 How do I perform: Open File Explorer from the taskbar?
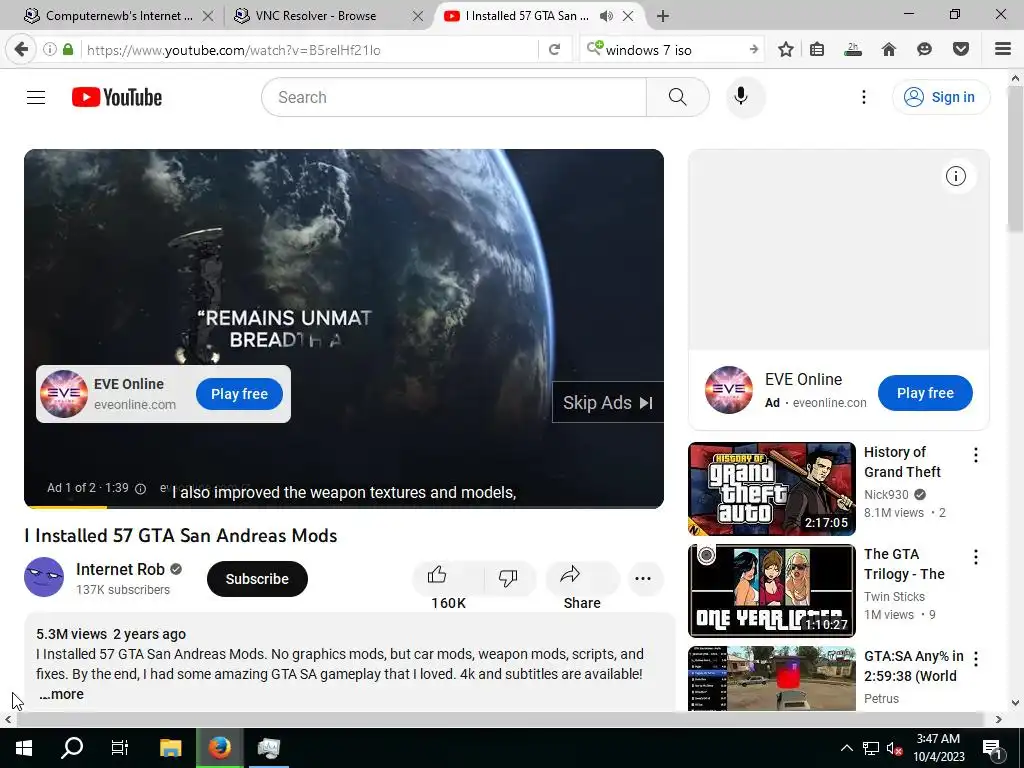[x=170, y=748]
